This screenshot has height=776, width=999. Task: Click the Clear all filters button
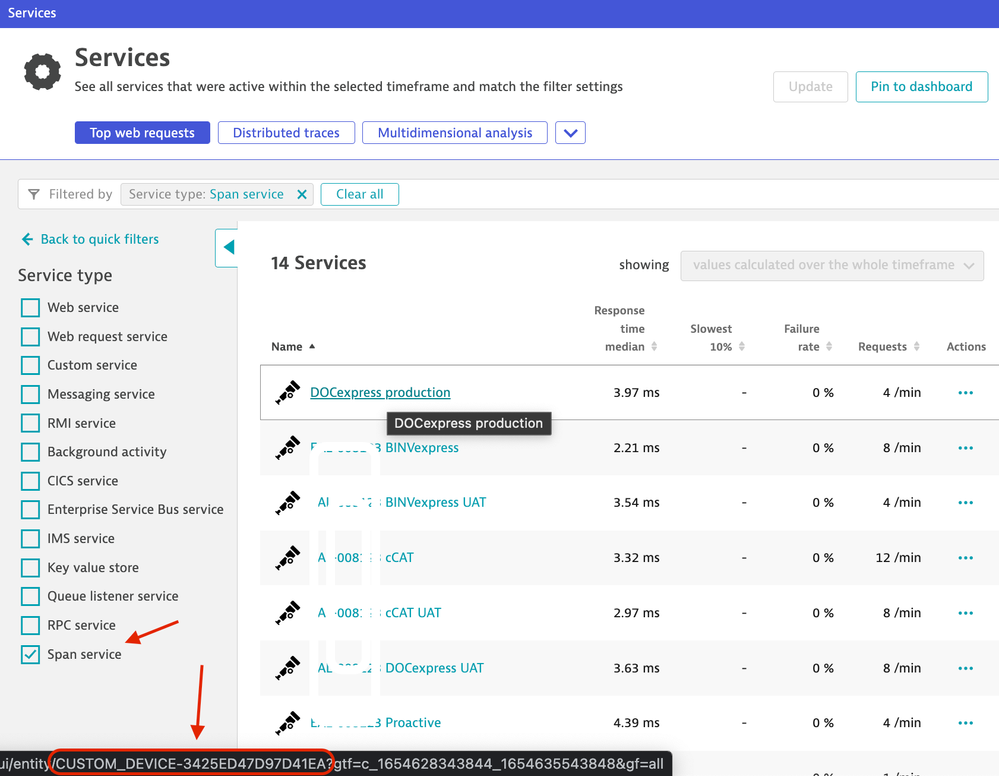click(359, 194)
